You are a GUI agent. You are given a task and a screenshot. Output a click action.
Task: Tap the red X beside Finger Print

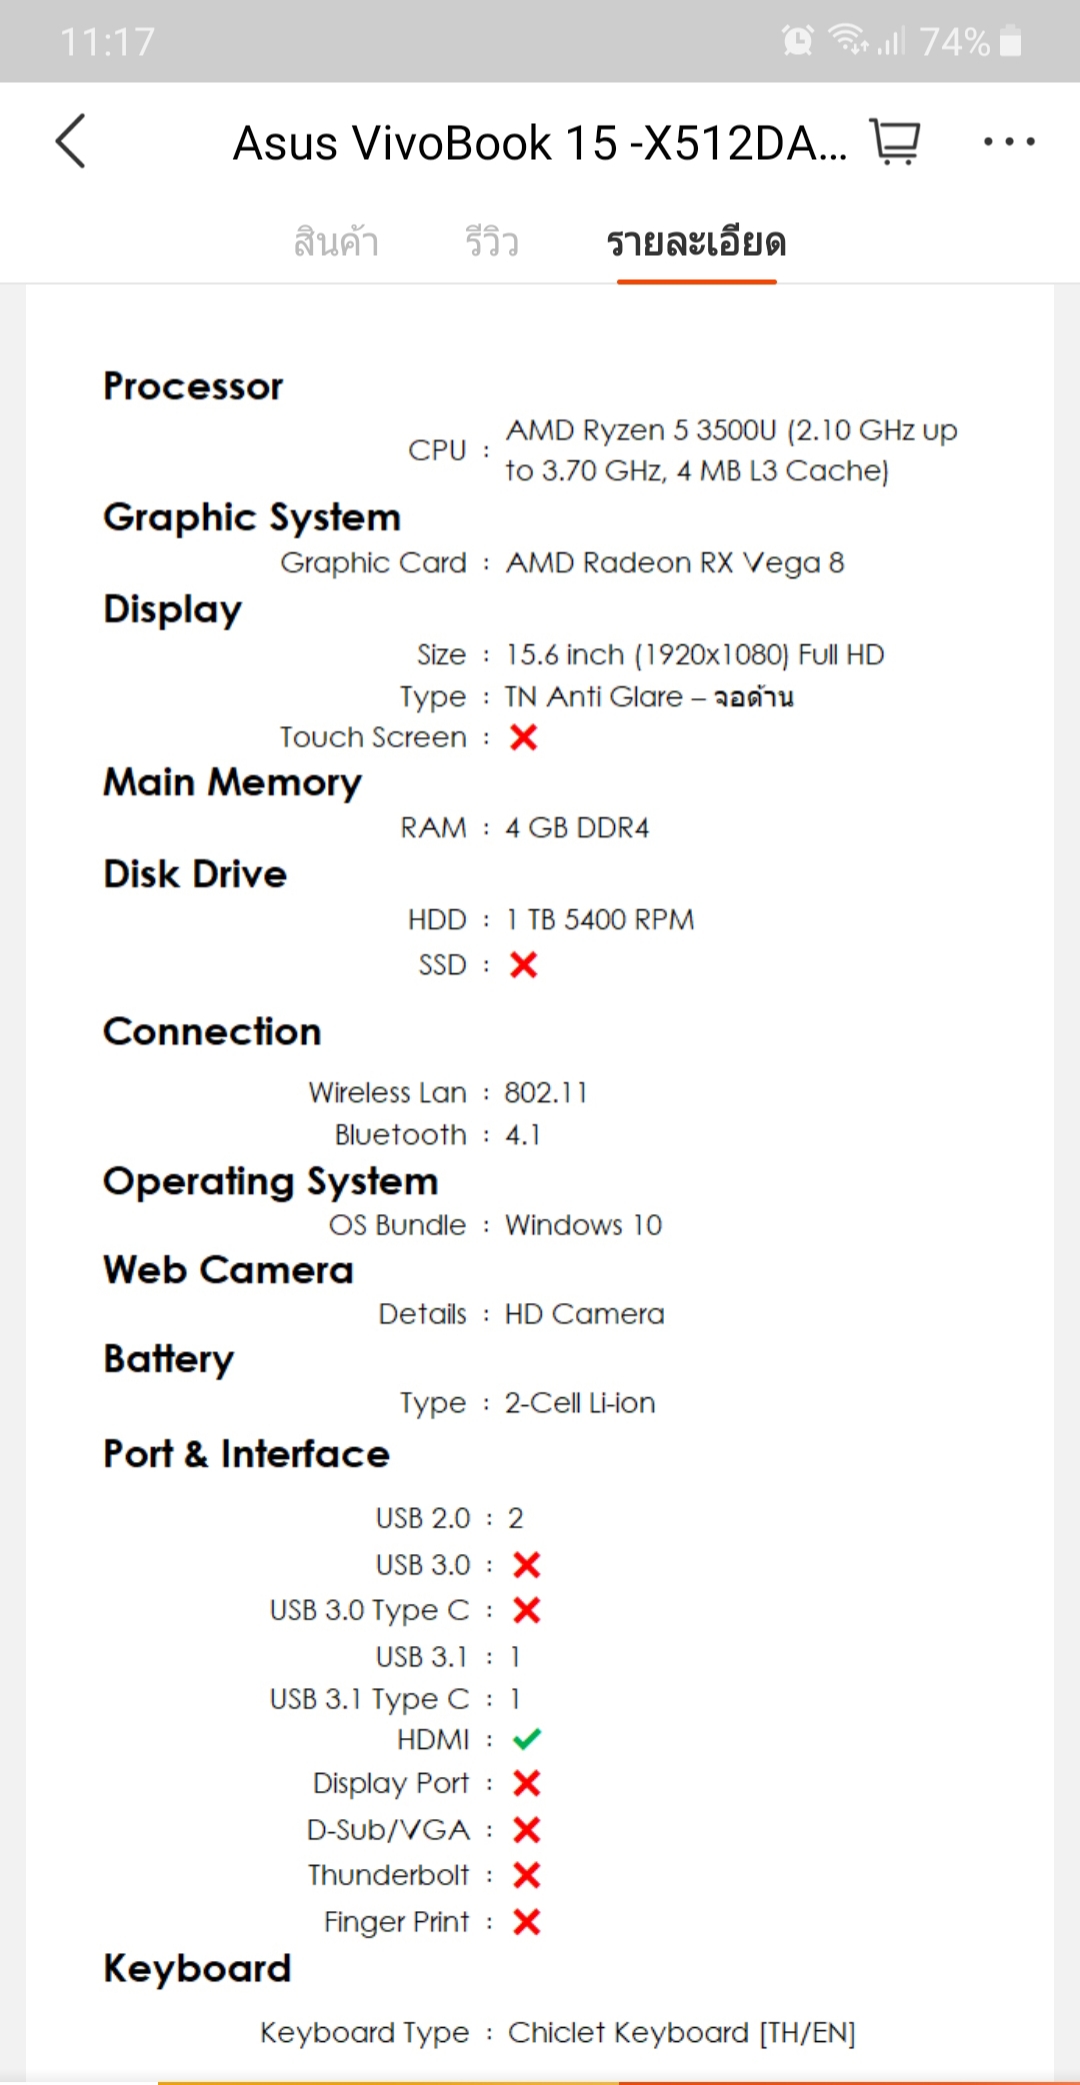click(526, 1921)
